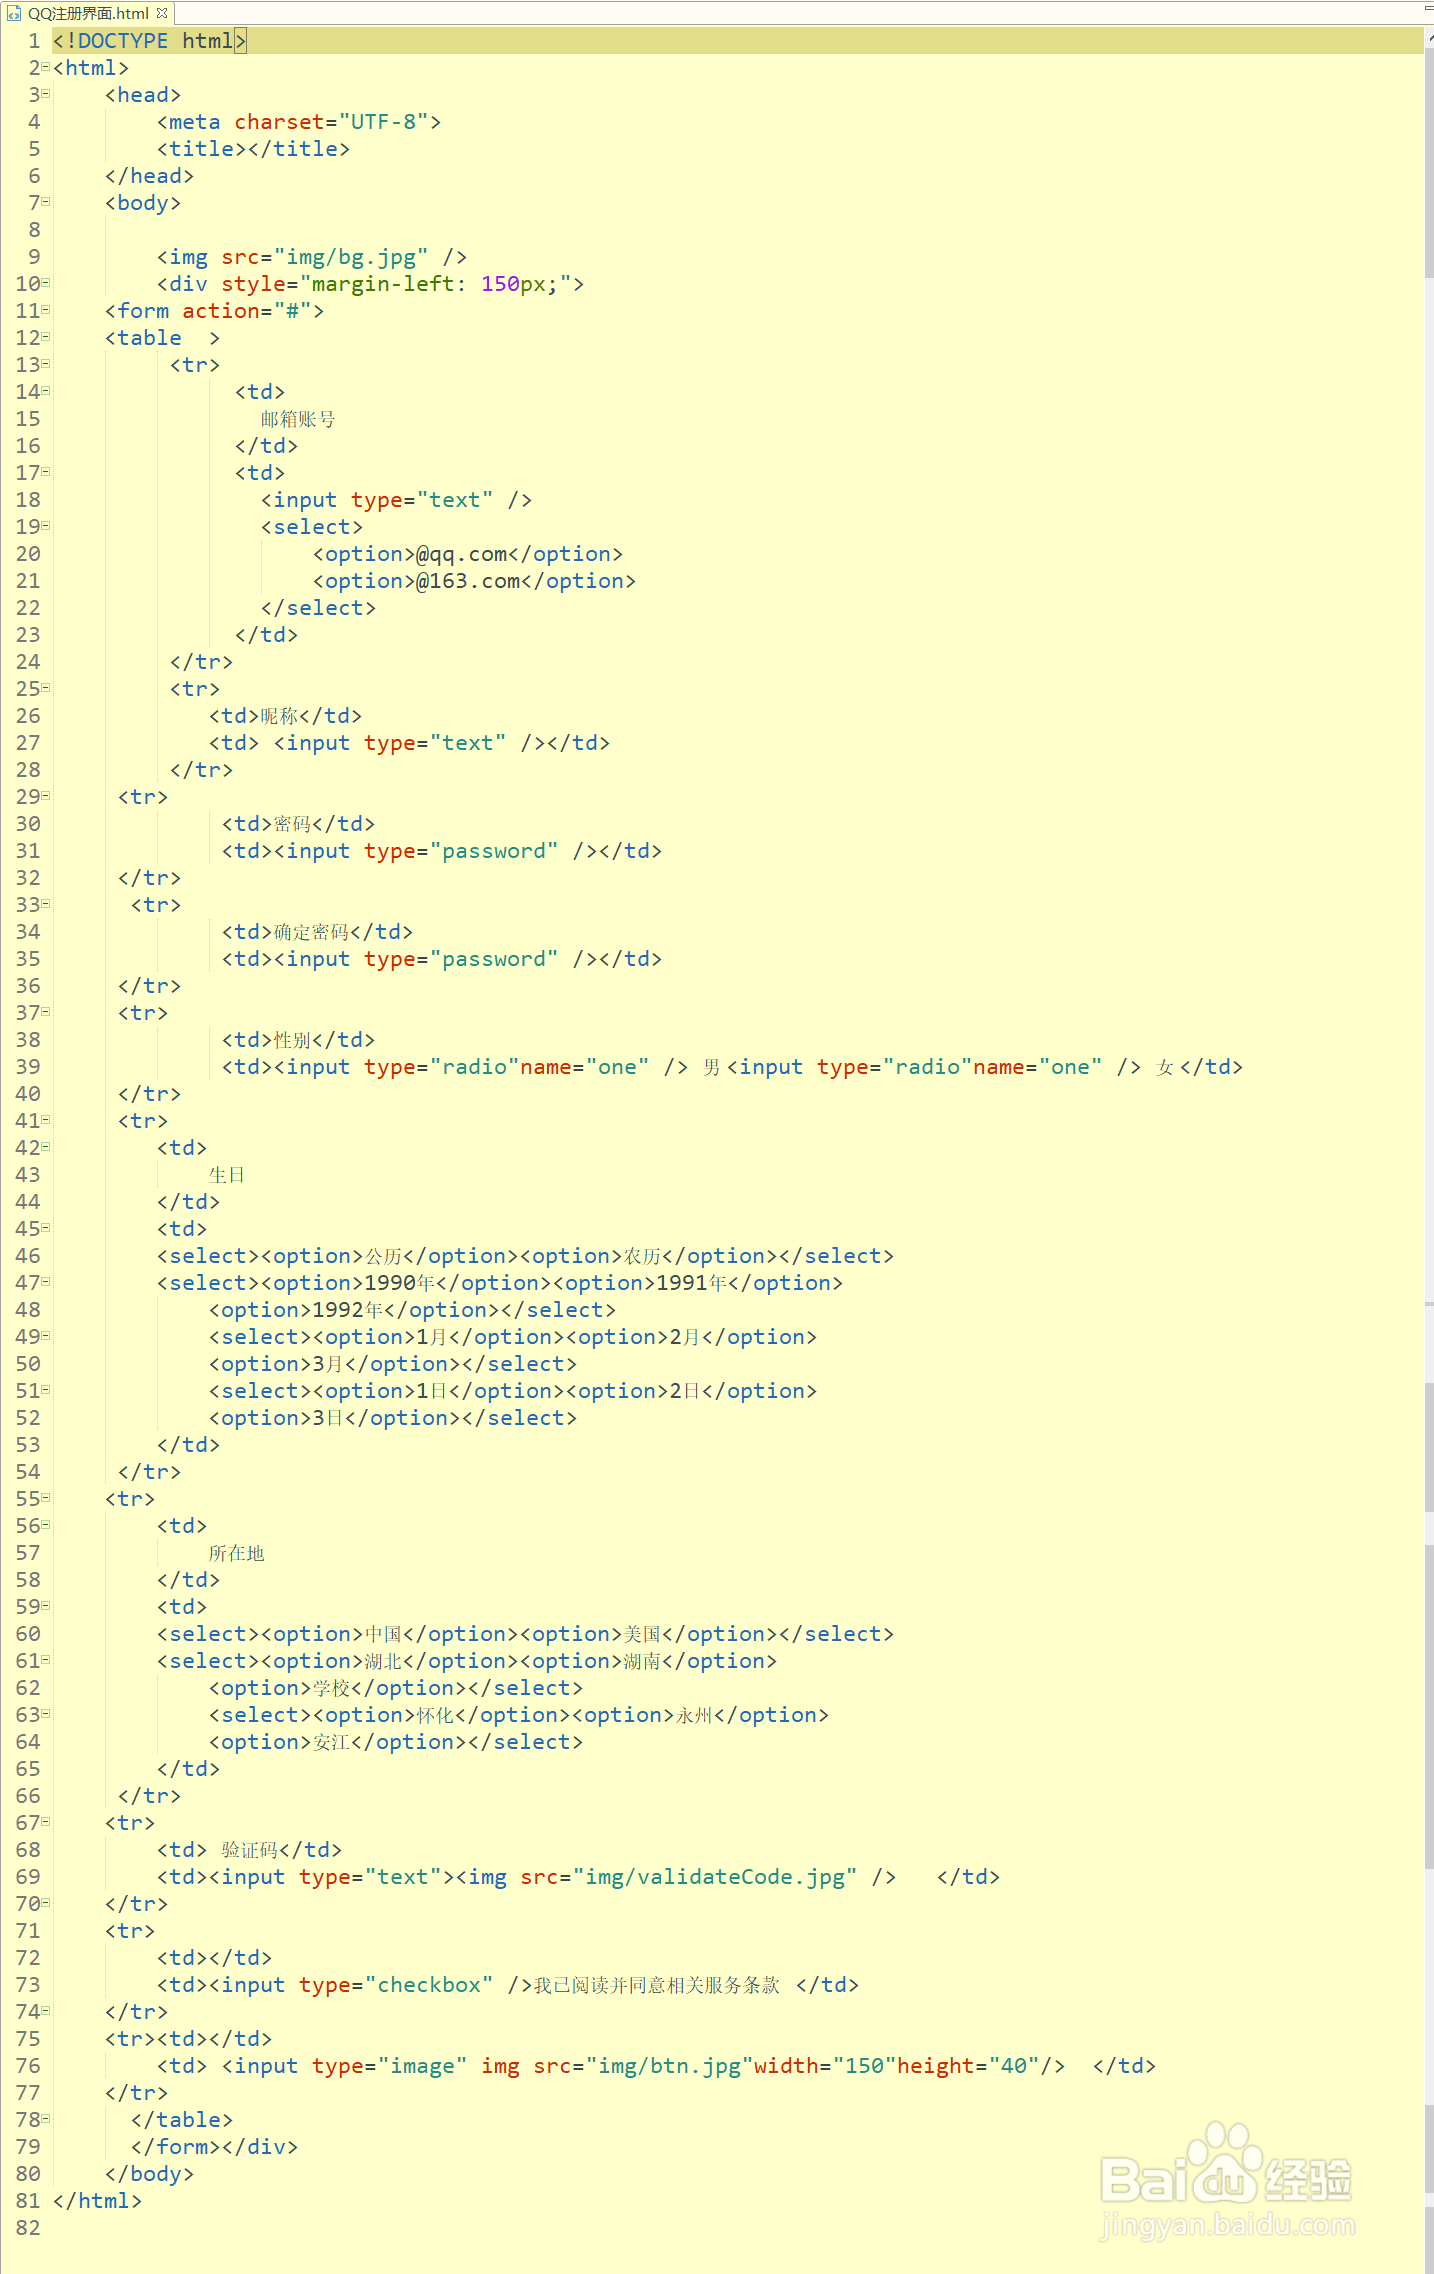Click the '验证码' td line 68

[250, 1849]
